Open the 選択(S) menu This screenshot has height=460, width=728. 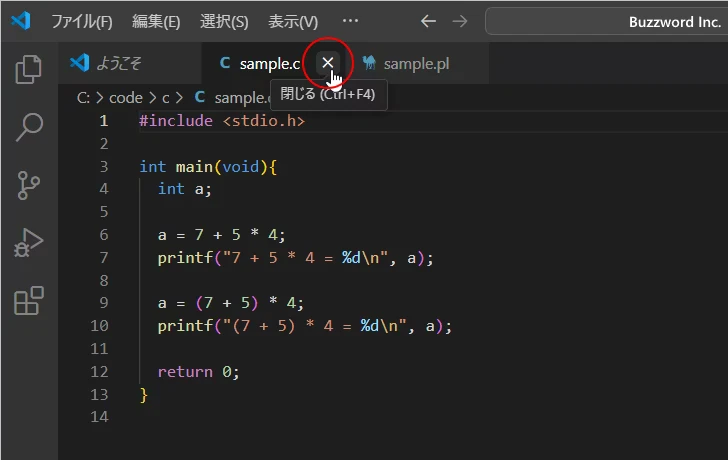point(224,21)
